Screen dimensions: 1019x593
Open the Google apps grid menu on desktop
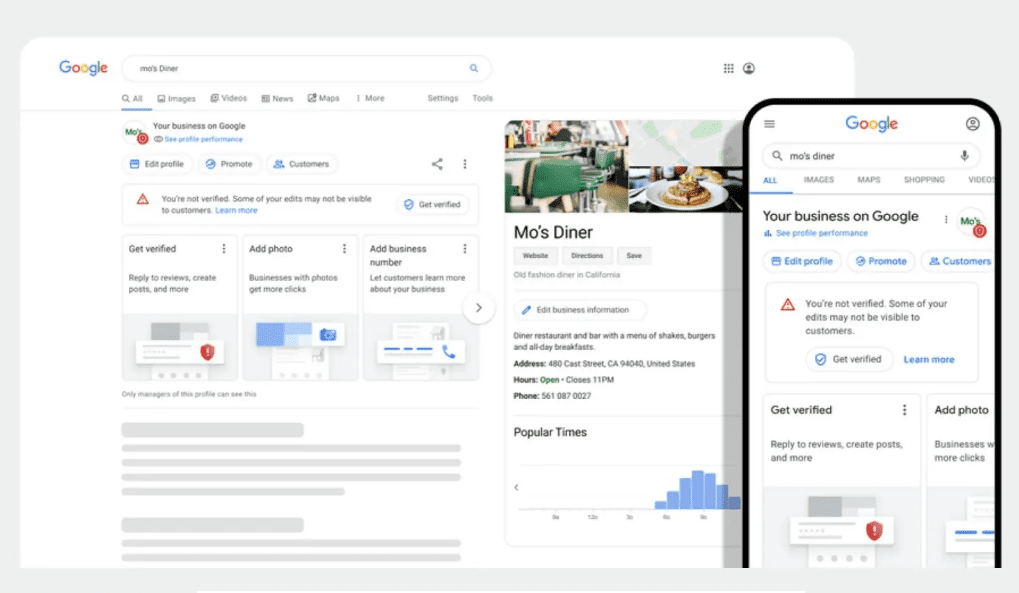pos(728,68)
